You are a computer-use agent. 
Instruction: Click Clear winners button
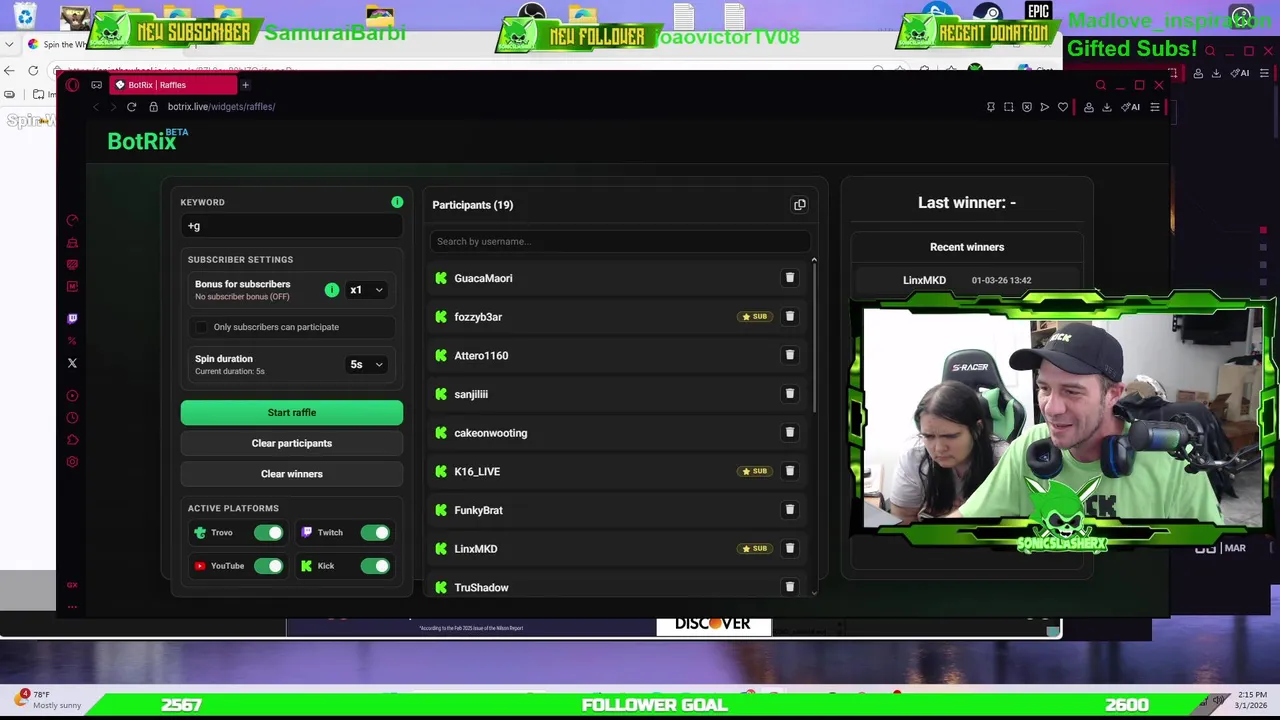[x=292, y=474]
